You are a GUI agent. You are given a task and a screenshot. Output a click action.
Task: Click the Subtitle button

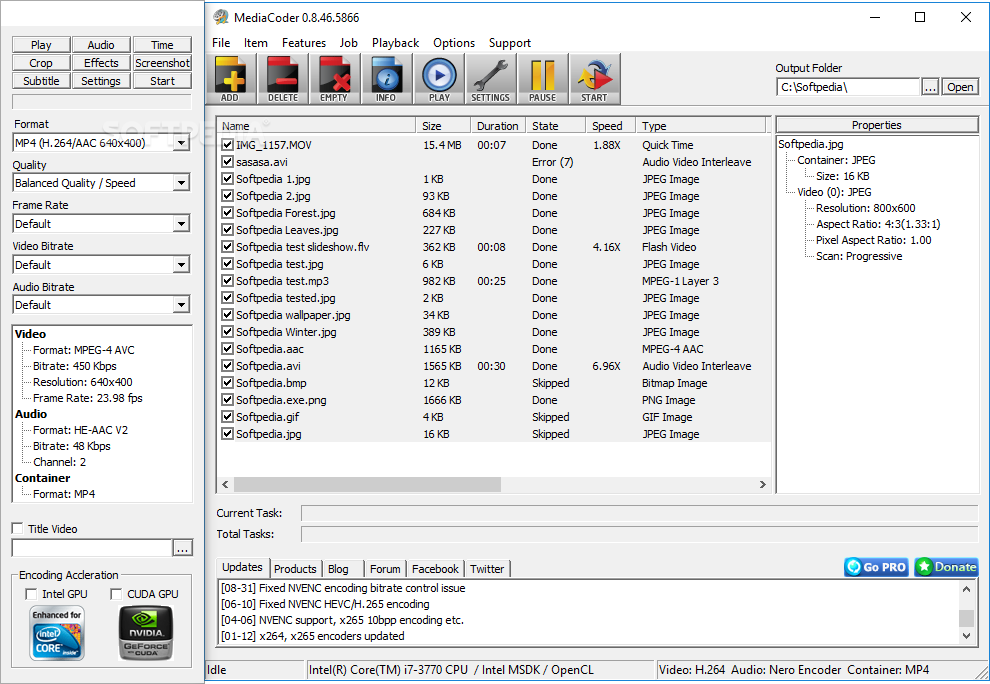(41, 81)
